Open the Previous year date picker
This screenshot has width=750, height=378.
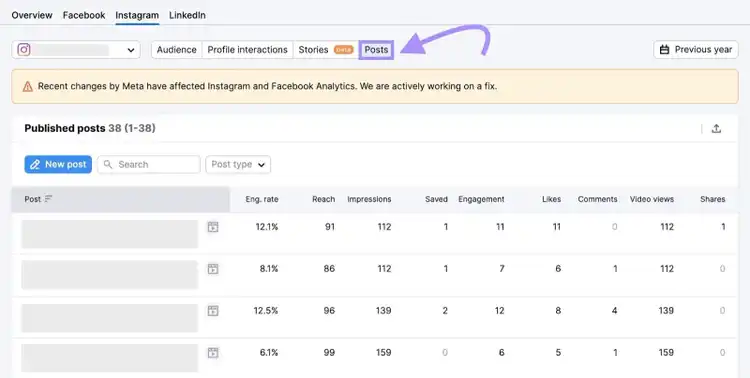tap(696, 50)
